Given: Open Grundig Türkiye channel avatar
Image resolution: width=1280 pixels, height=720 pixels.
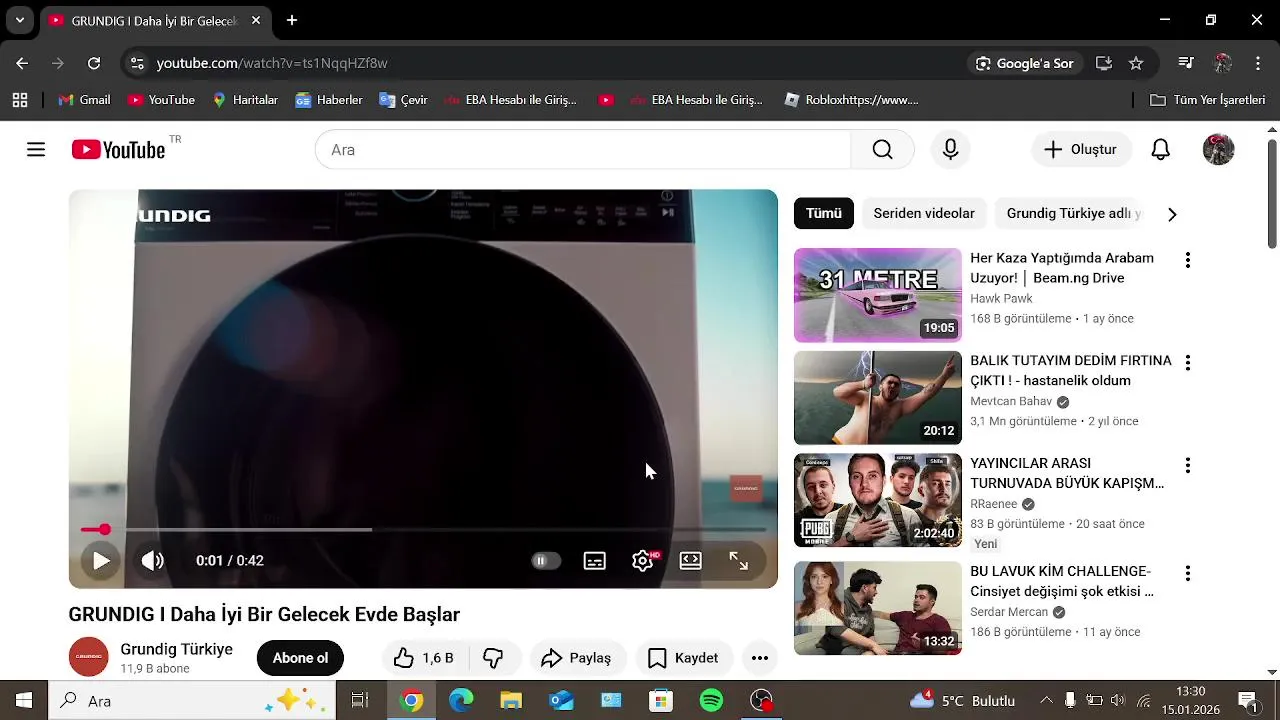Looking at the screenshot, I should [88, 657].
